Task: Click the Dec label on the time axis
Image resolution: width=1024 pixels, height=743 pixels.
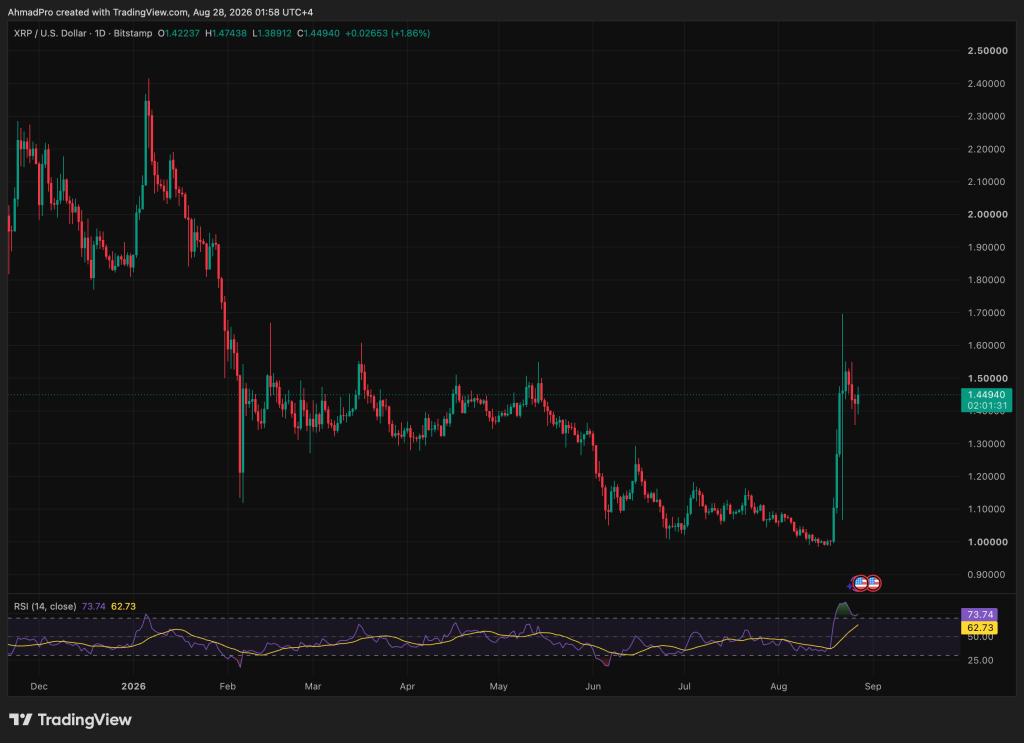Action: [x=39, y=686]
